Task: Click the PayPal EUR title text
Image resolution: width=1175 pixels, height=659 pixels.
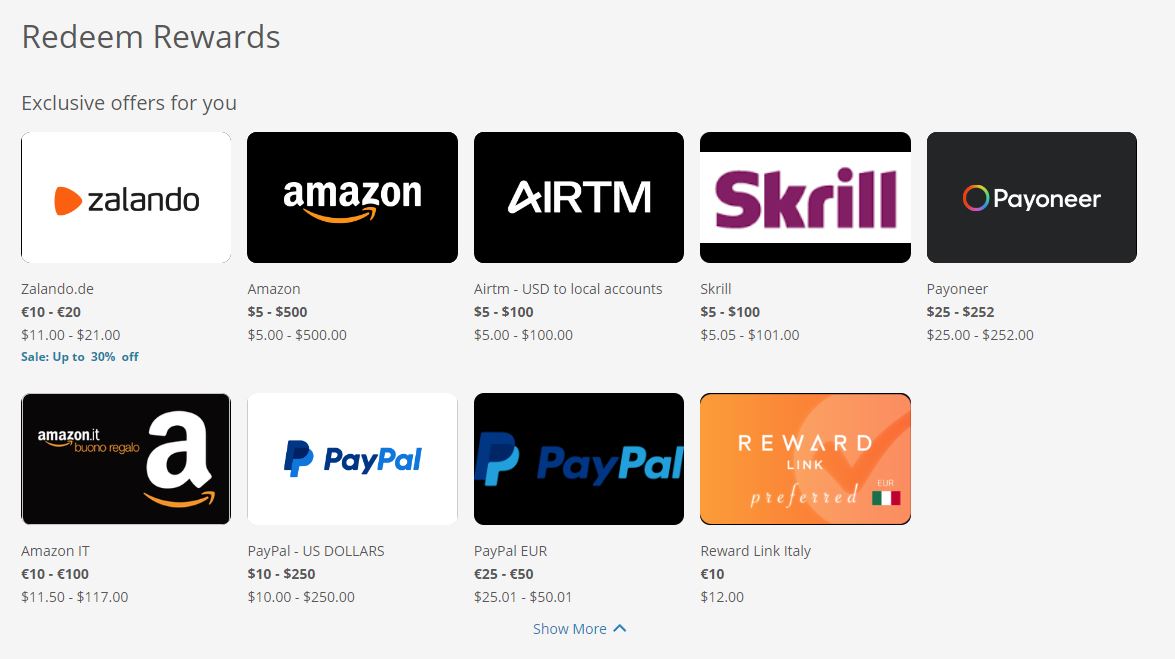Action: [x=510, y=551]
